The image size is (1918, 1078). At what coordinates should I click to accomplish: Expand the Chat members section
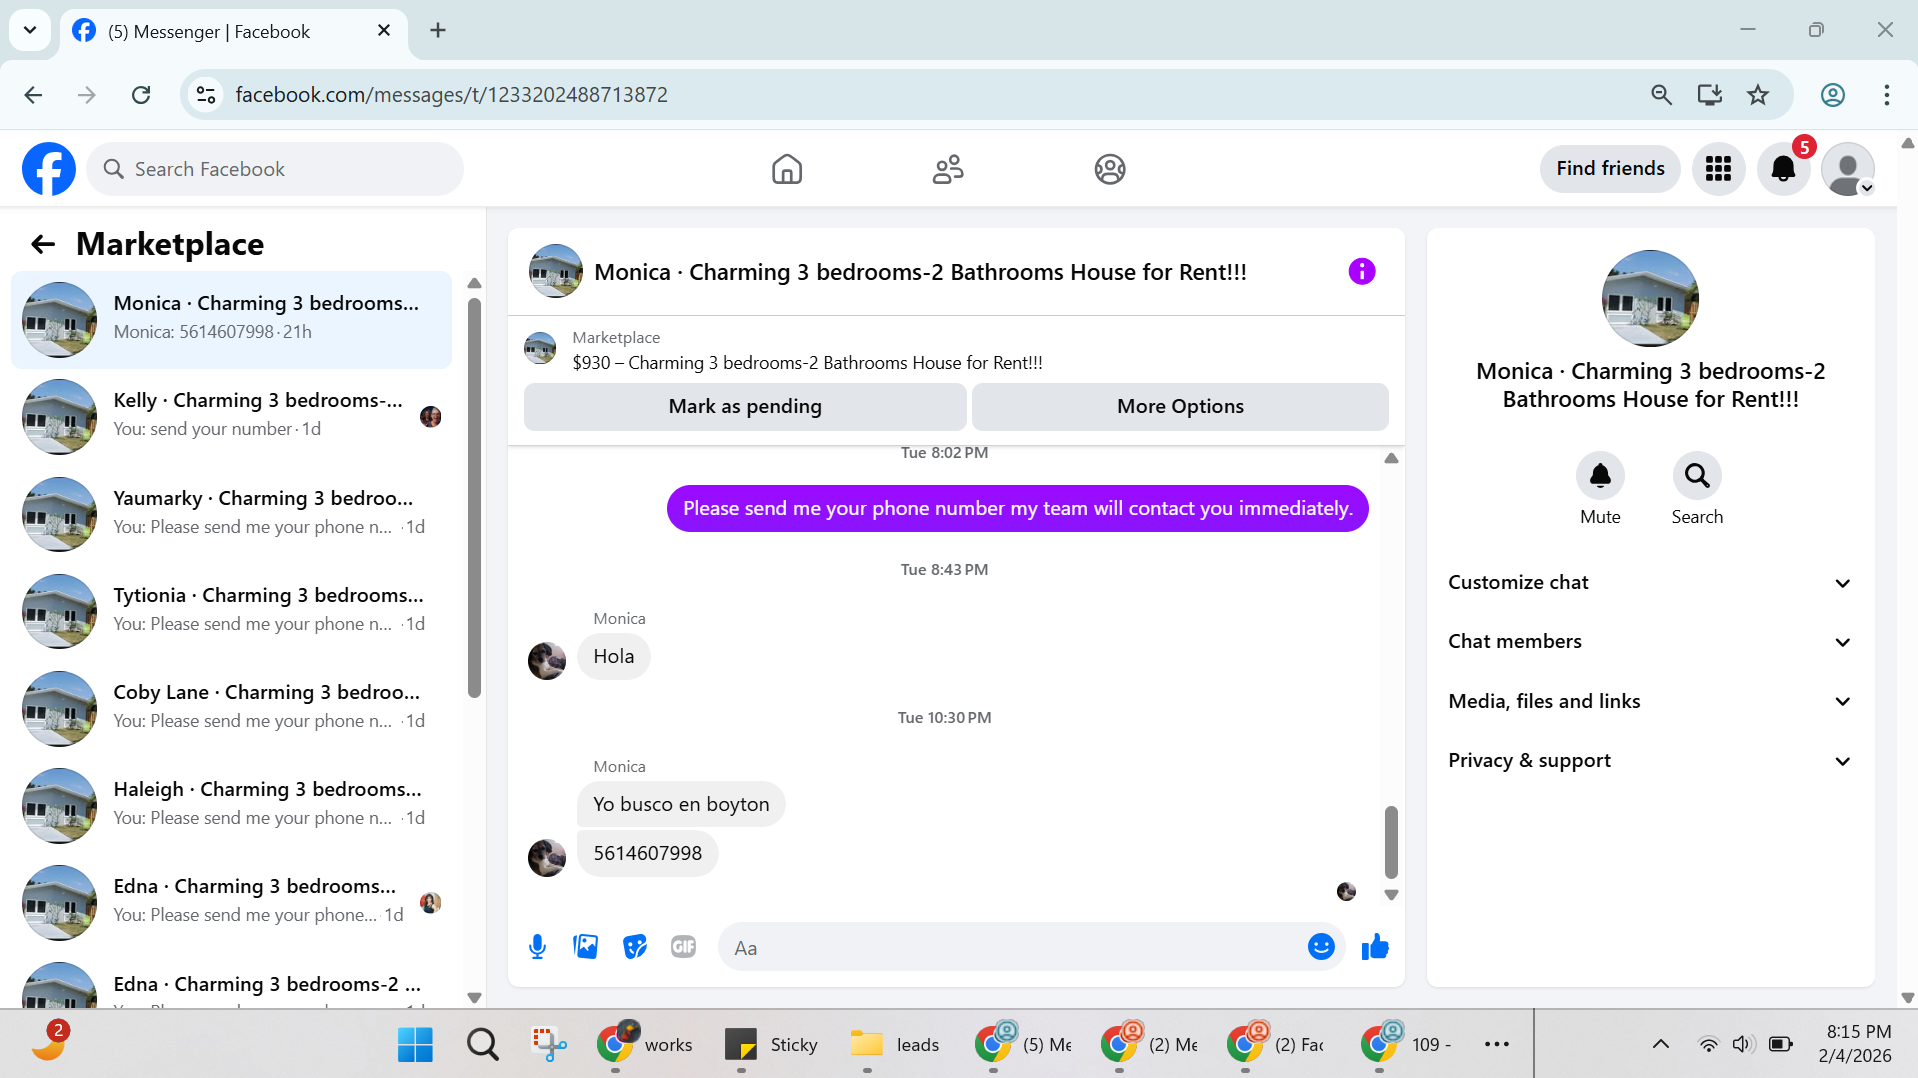[x=1650, y=642]
